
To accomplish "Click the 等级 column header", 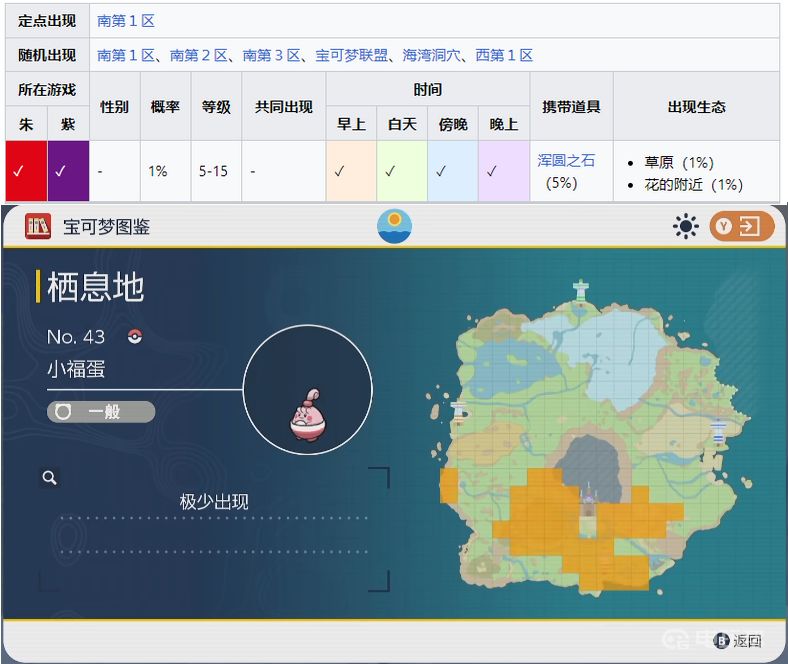I will pos(216,106).
